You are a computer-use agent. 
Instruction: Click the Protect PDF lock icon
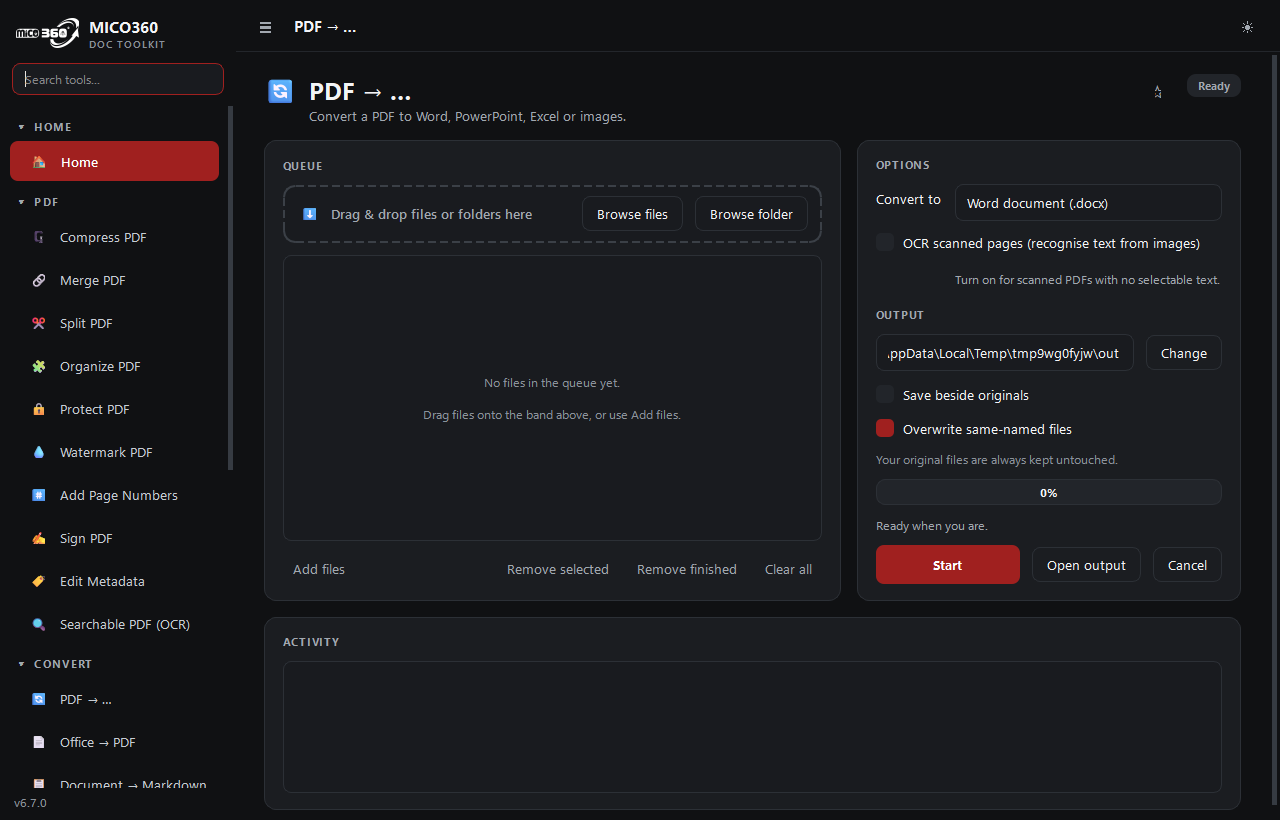click(x=38, y=409)
